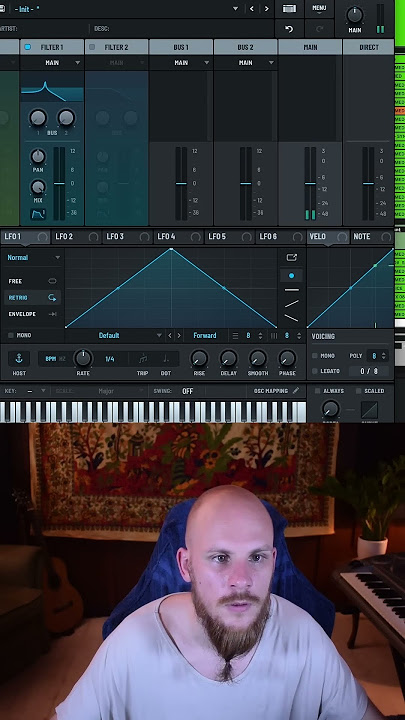
Task: Switch to the LFO 5 tab
Action: click(229, 237)
